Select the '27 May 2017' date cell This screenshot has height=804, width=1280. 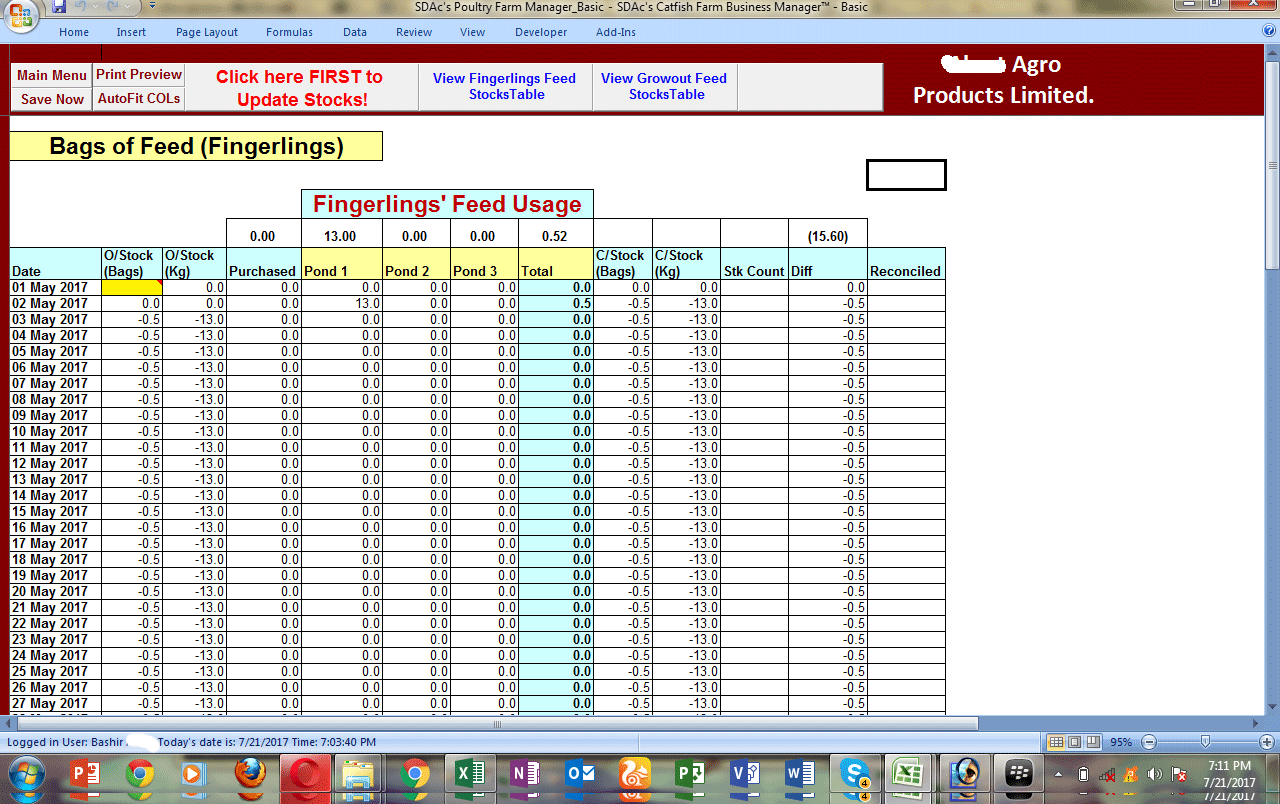(56, 703)
